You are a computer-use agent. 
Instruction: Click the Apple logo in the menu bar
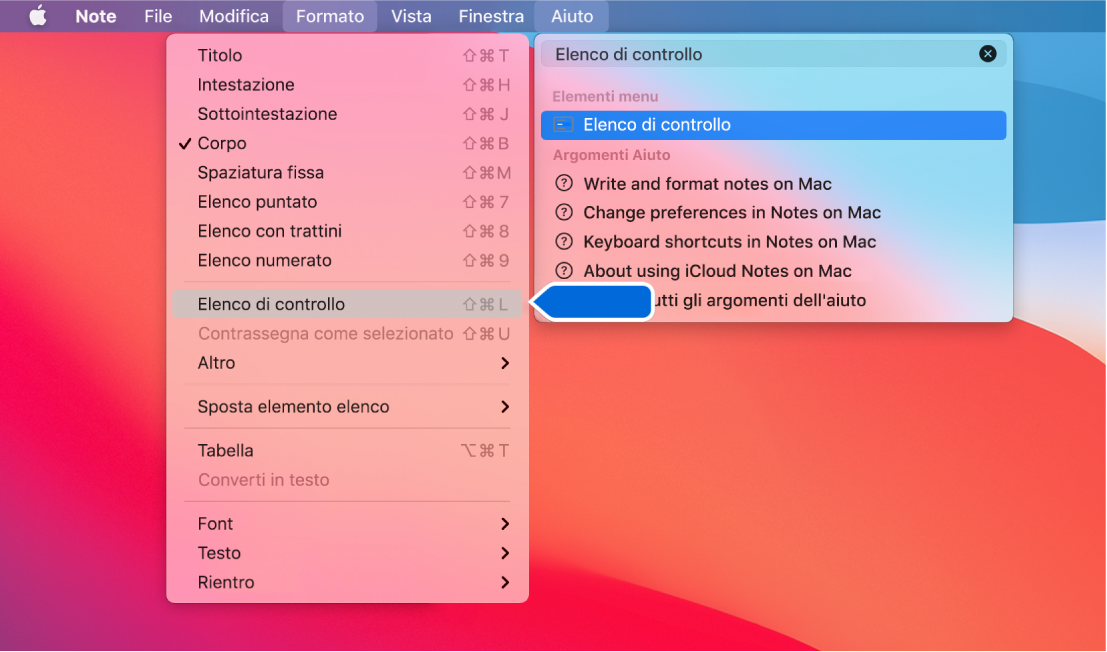click(x=36, y=16)
